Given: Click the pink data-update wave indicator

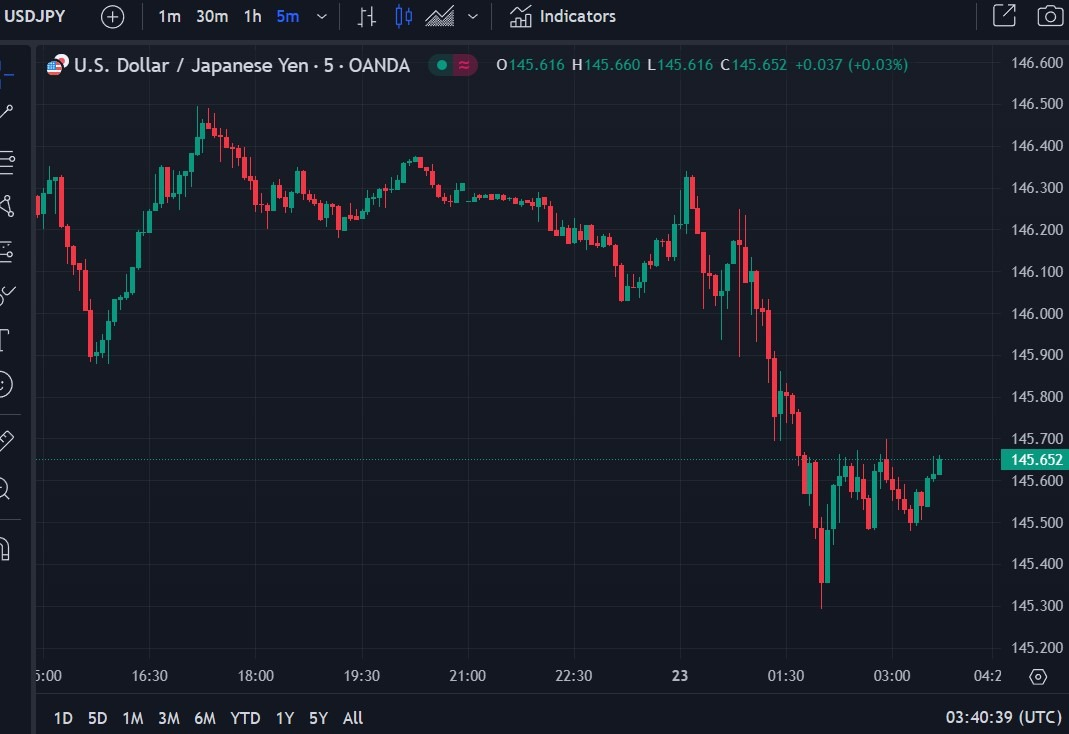Looking at the screenshot, I should click(464, 65).
